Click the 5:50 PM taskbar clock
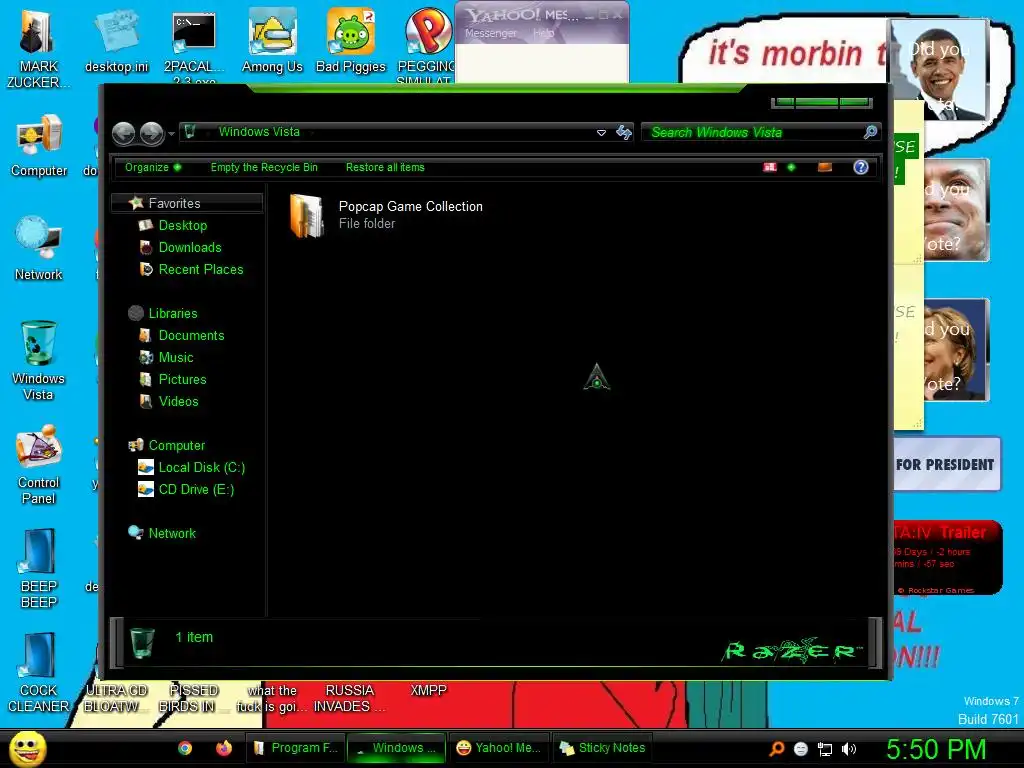The image size is (1024, 768). 936,749
